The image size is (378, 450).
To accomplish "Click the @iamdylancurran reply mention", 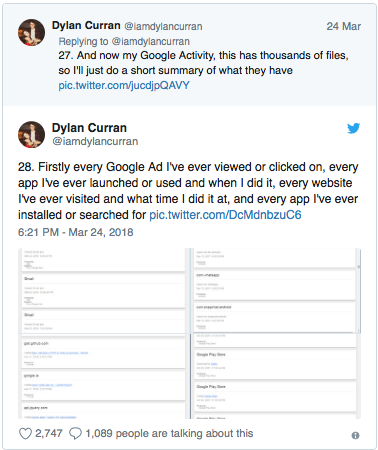I will 150,41.
